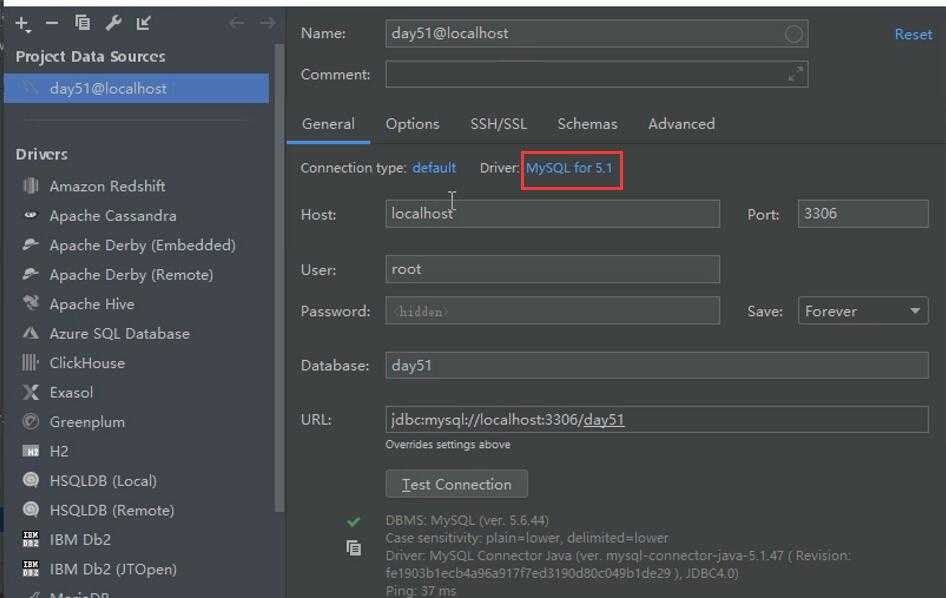
Task: Click the JDBC URL field
Action: pos(657,419)
